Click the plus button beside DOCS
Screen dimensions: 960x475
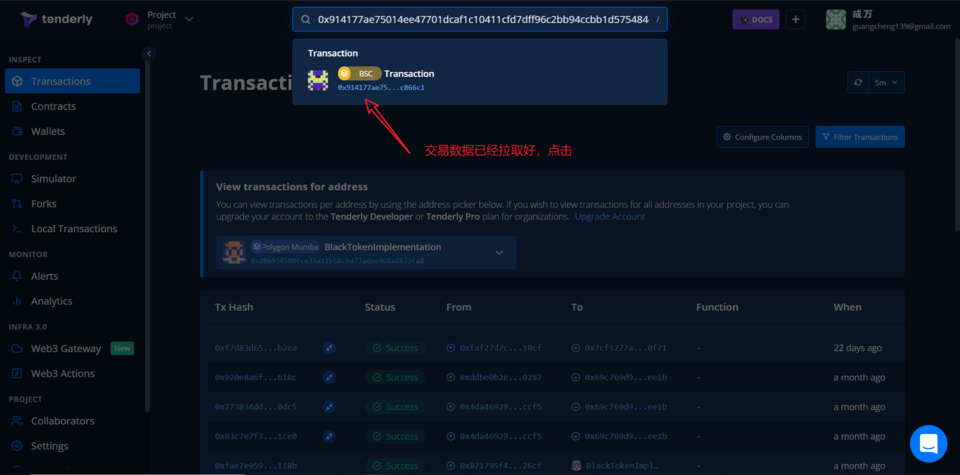coord(795,19)
